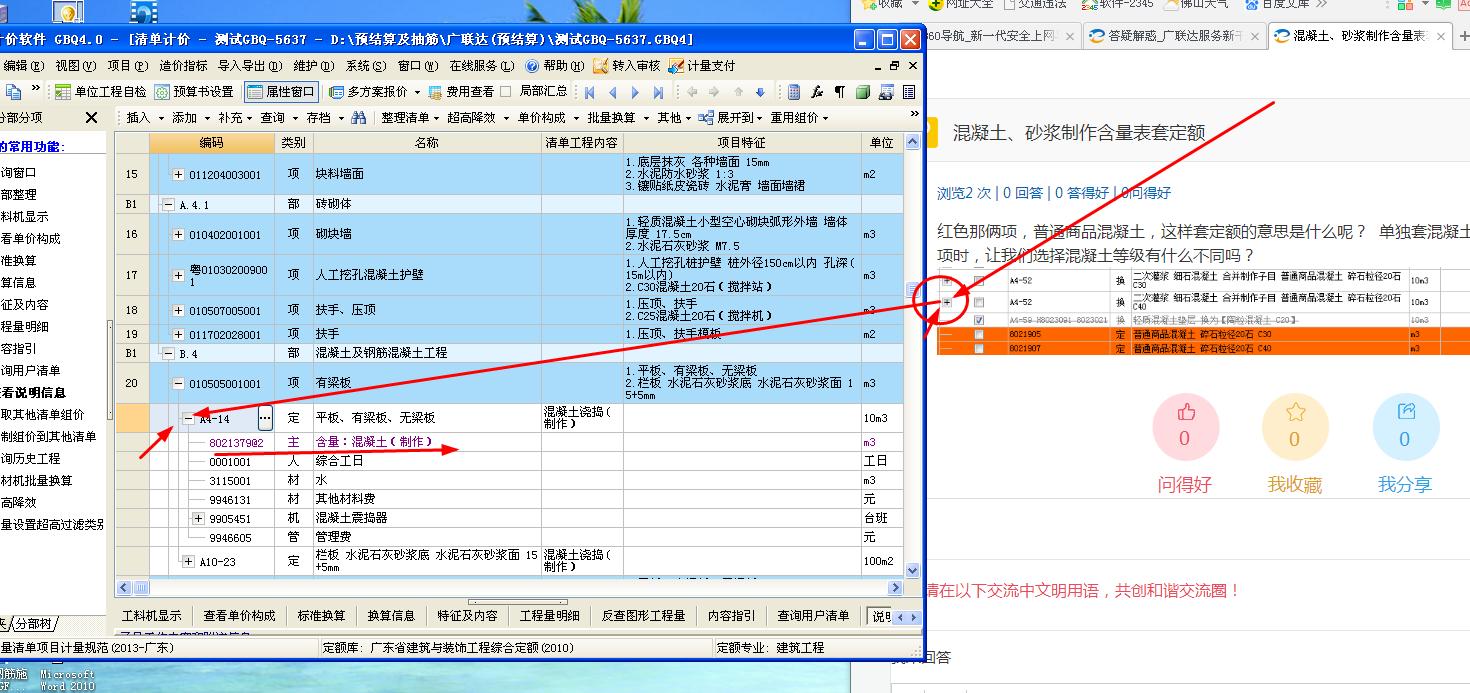
Task: Open the 视图 menu
Action: [x=76, y=66]
